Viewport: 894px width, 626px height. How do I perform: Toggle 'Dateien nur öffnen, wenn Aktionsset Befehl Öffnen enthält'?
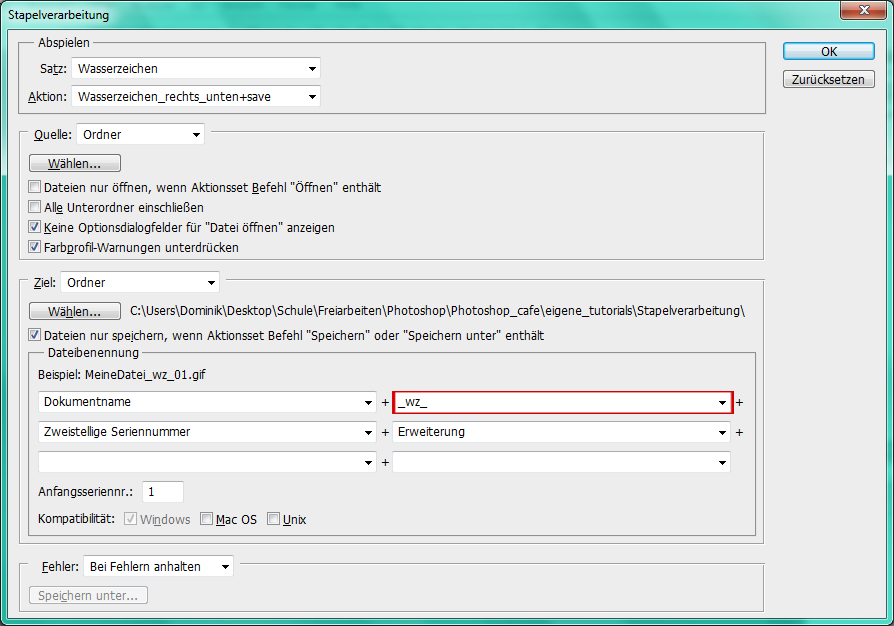(35, 187)
